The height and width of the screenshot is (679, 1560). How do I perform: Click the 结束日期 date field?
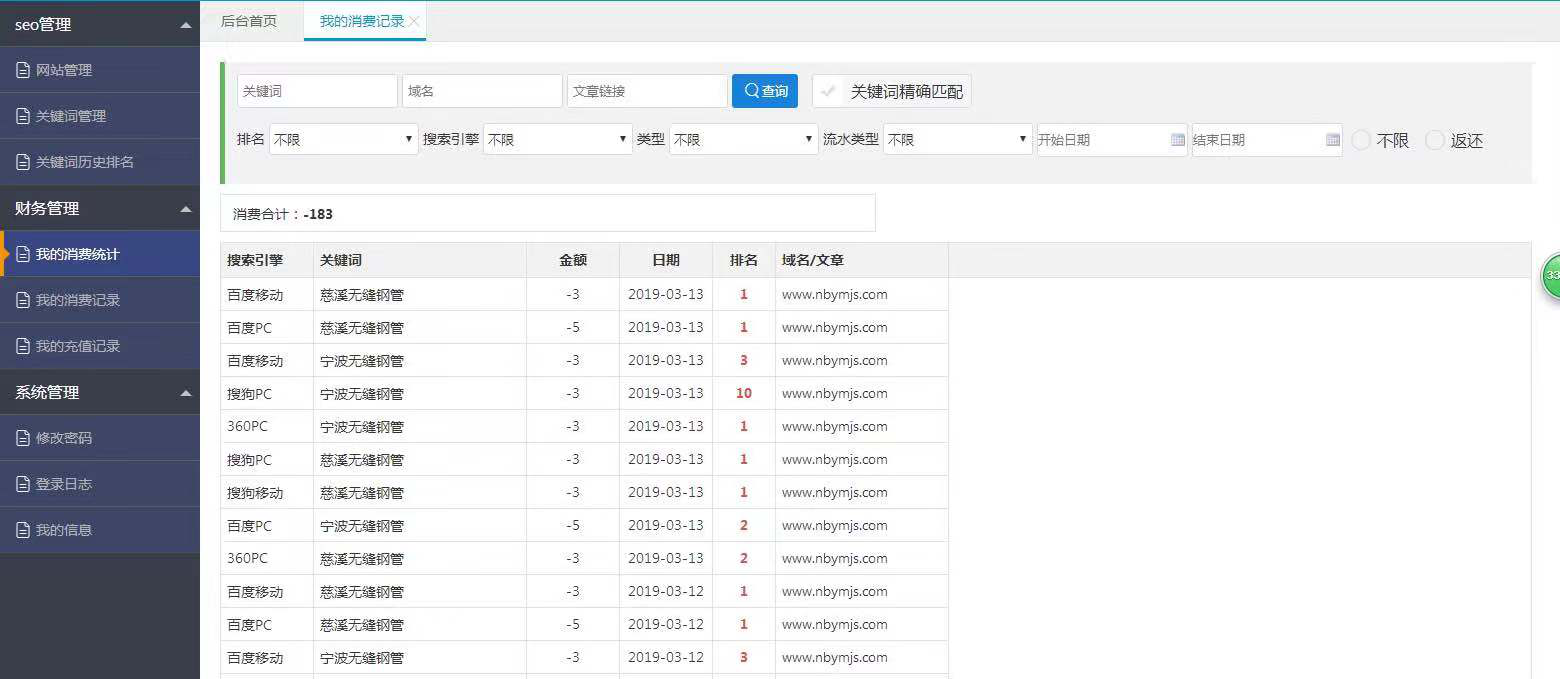pyautogui.click(x=1267, y=140)
